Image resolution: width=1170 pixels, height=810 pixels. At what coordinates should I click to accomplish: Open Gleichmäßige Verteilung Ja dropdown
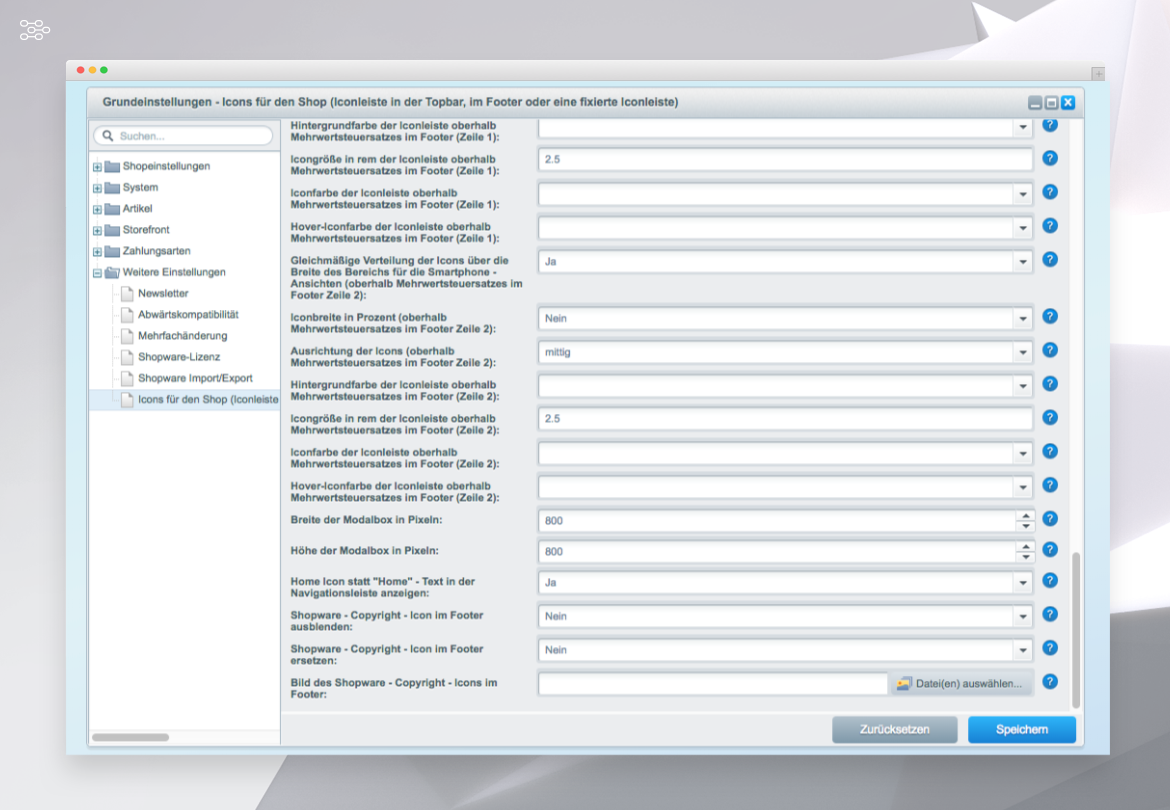pos(1023,262)
